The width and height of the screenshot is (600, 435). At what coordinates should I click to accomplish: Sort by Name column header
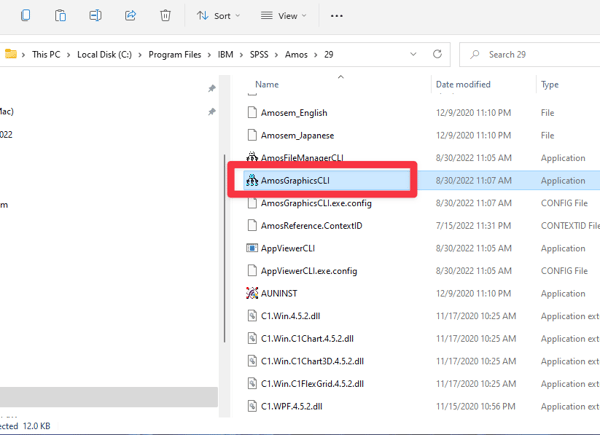tap(267, 85)
